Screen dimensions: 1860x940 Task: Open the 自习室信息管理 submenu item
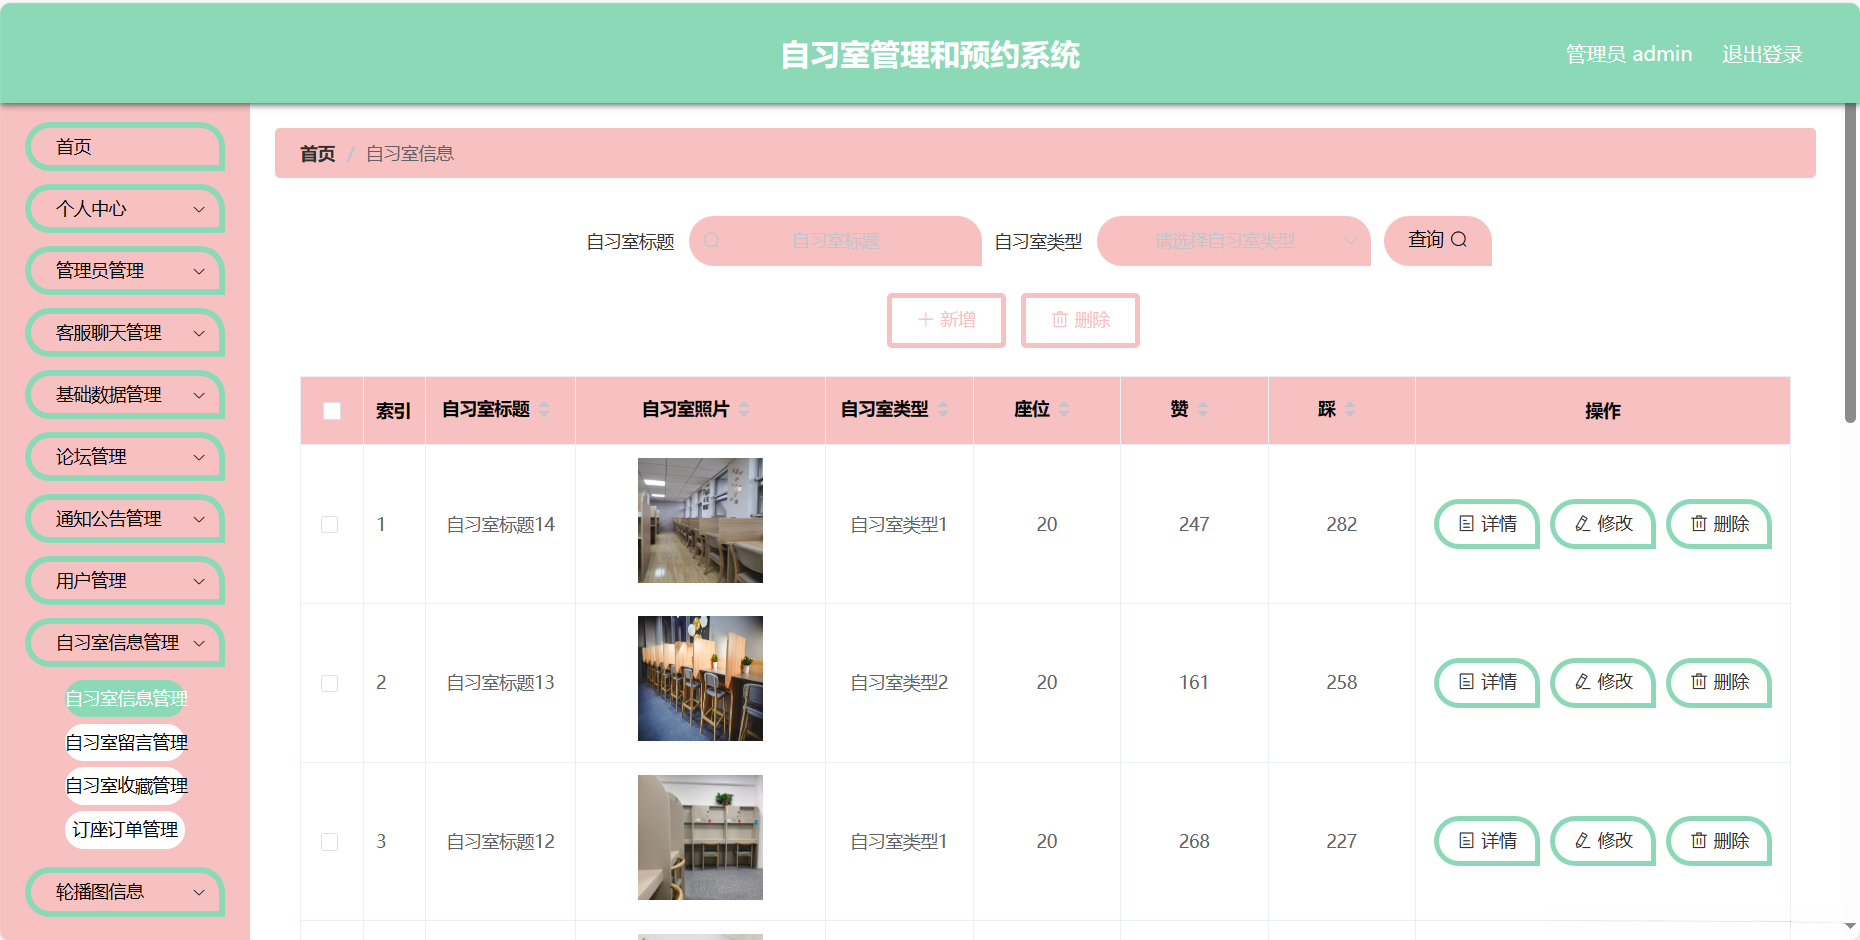pyautogui.click(x=126, y=698)
